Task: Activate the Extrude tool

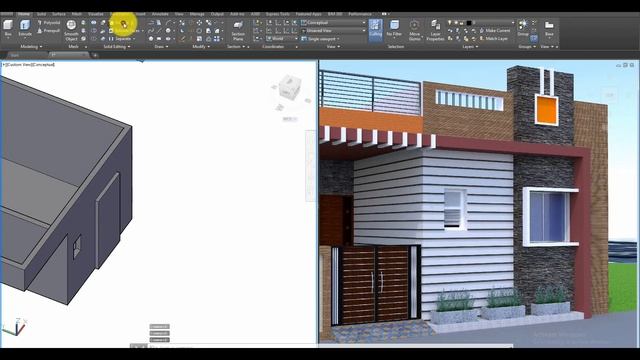Action: [x=25, y=29]
